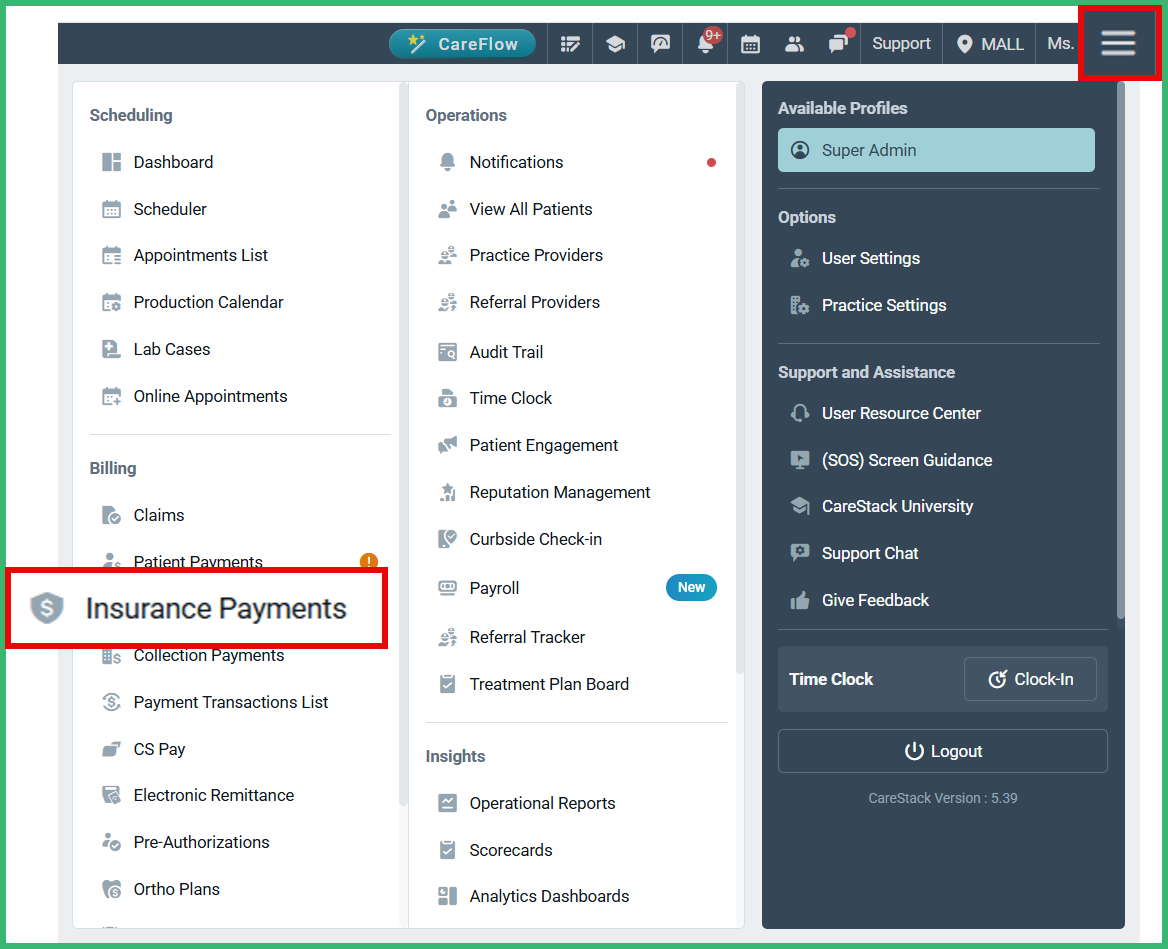Open the Scheduler from the Scheduling menu
Image resolution: width=1168 pixels, height=949 pixels.
168,209
